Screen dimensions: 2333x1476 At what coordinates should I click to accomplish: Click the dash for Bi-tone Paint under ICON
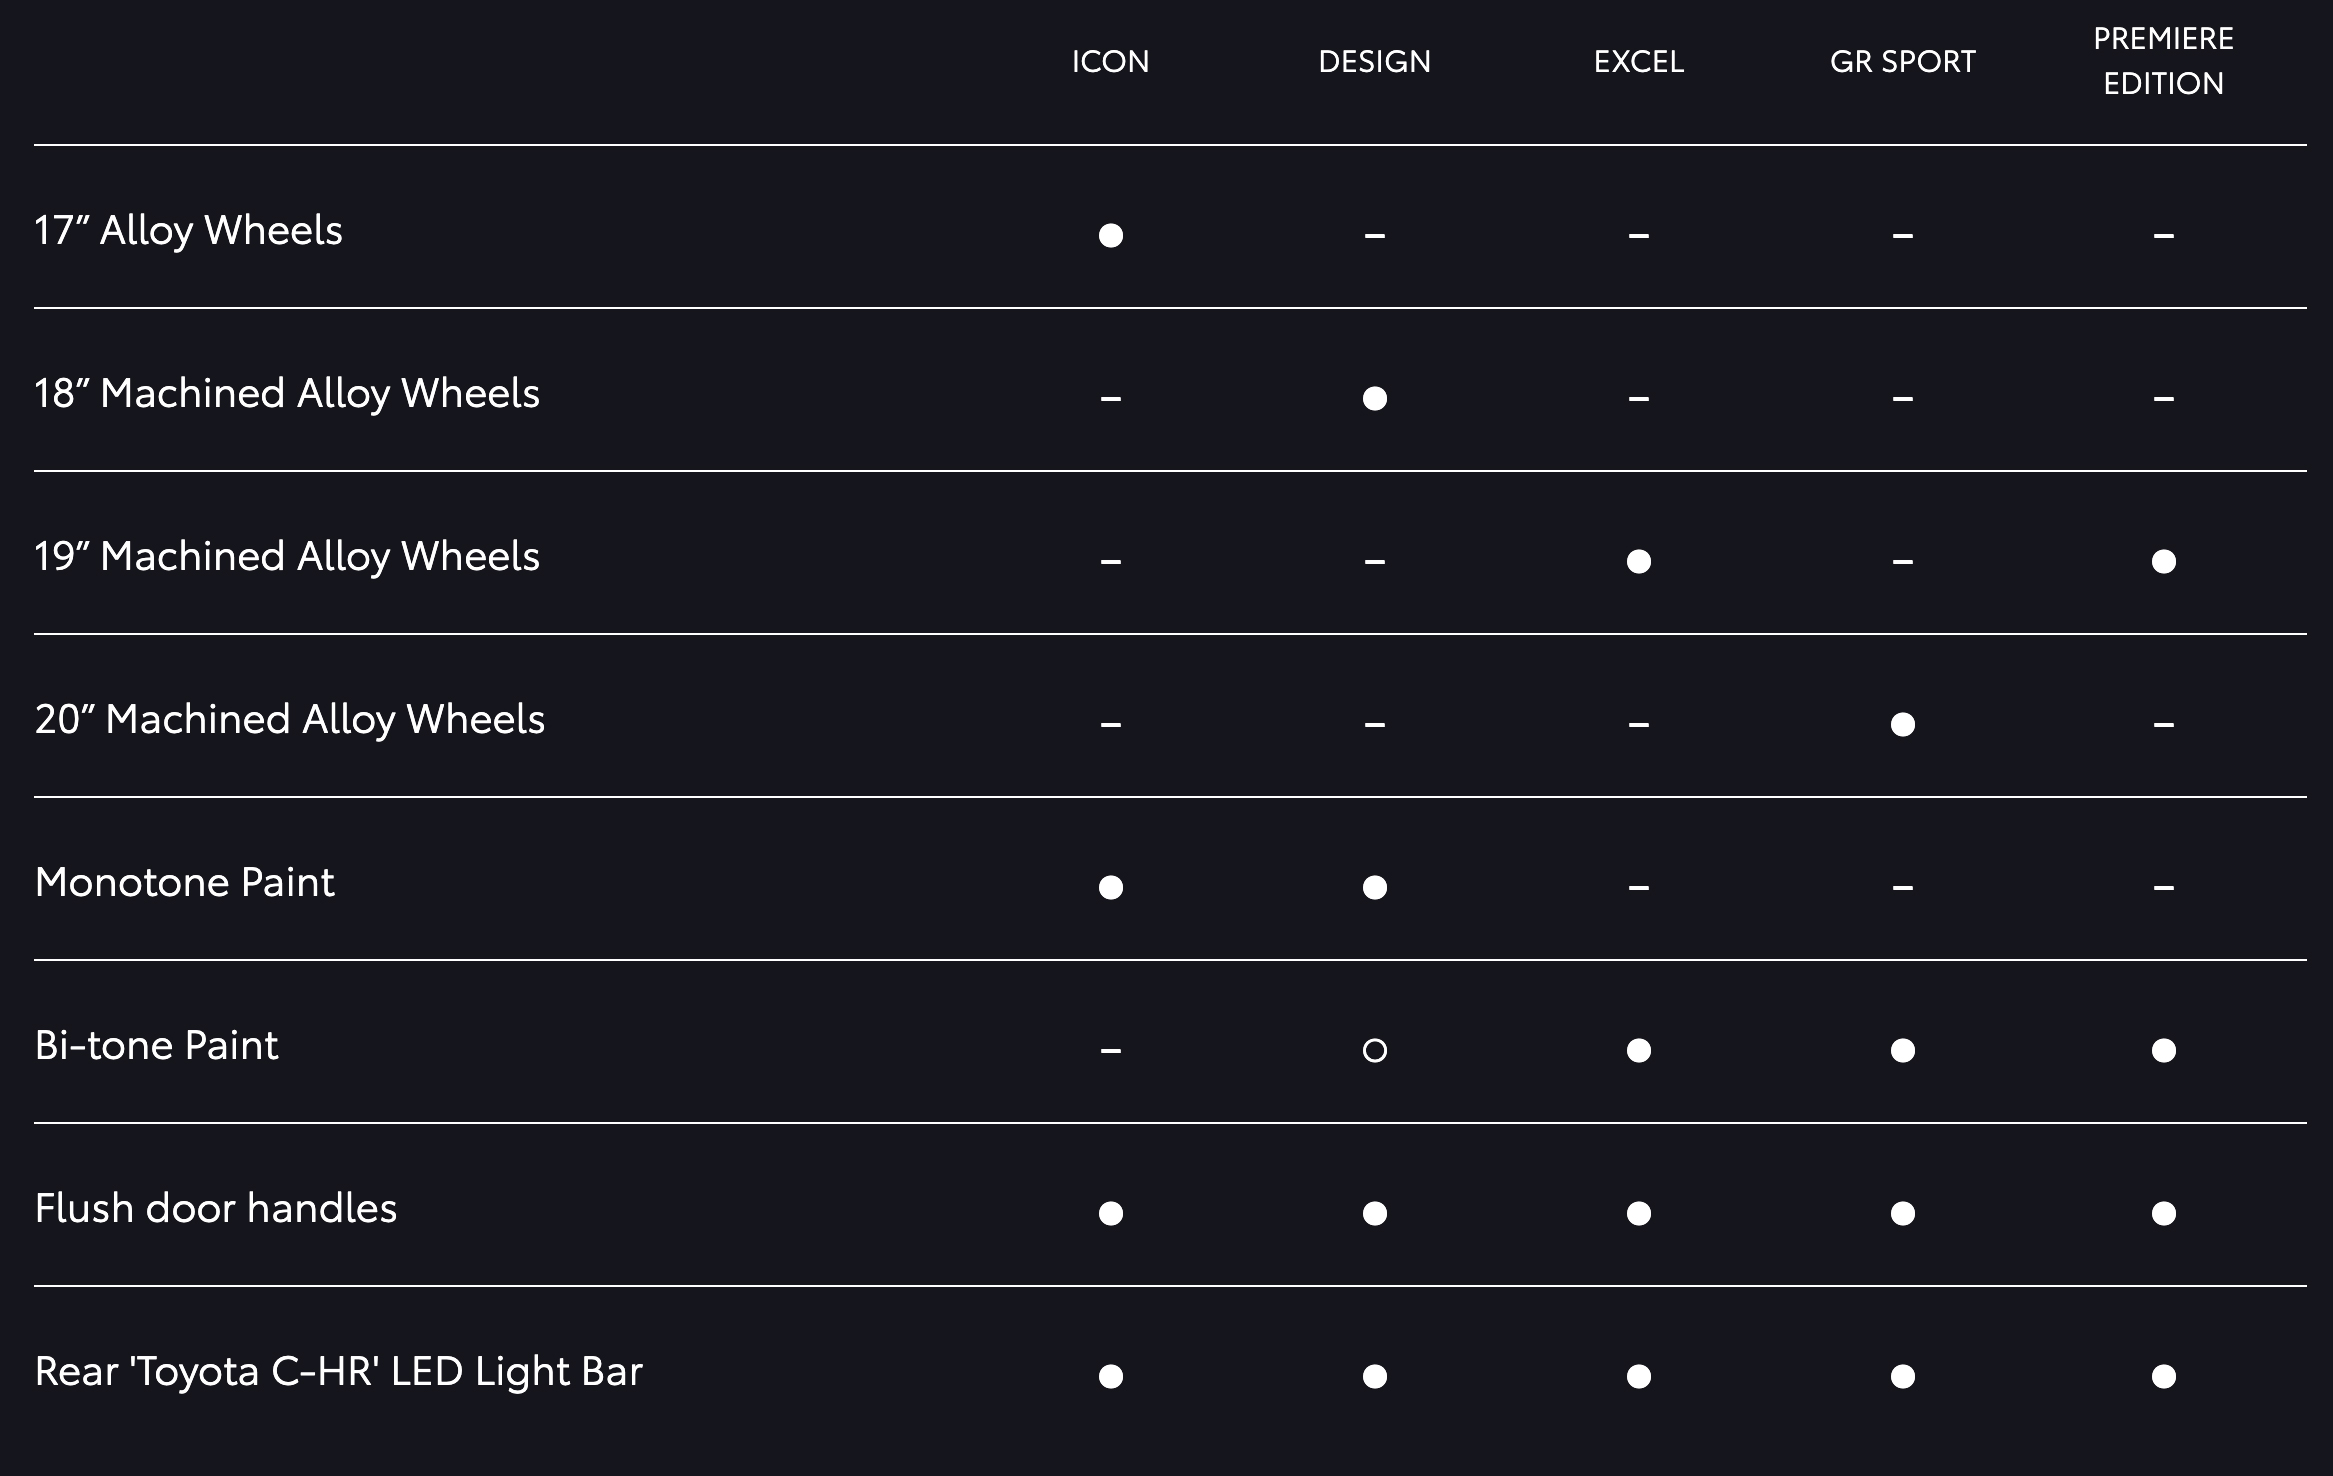pos(1110,1050)
